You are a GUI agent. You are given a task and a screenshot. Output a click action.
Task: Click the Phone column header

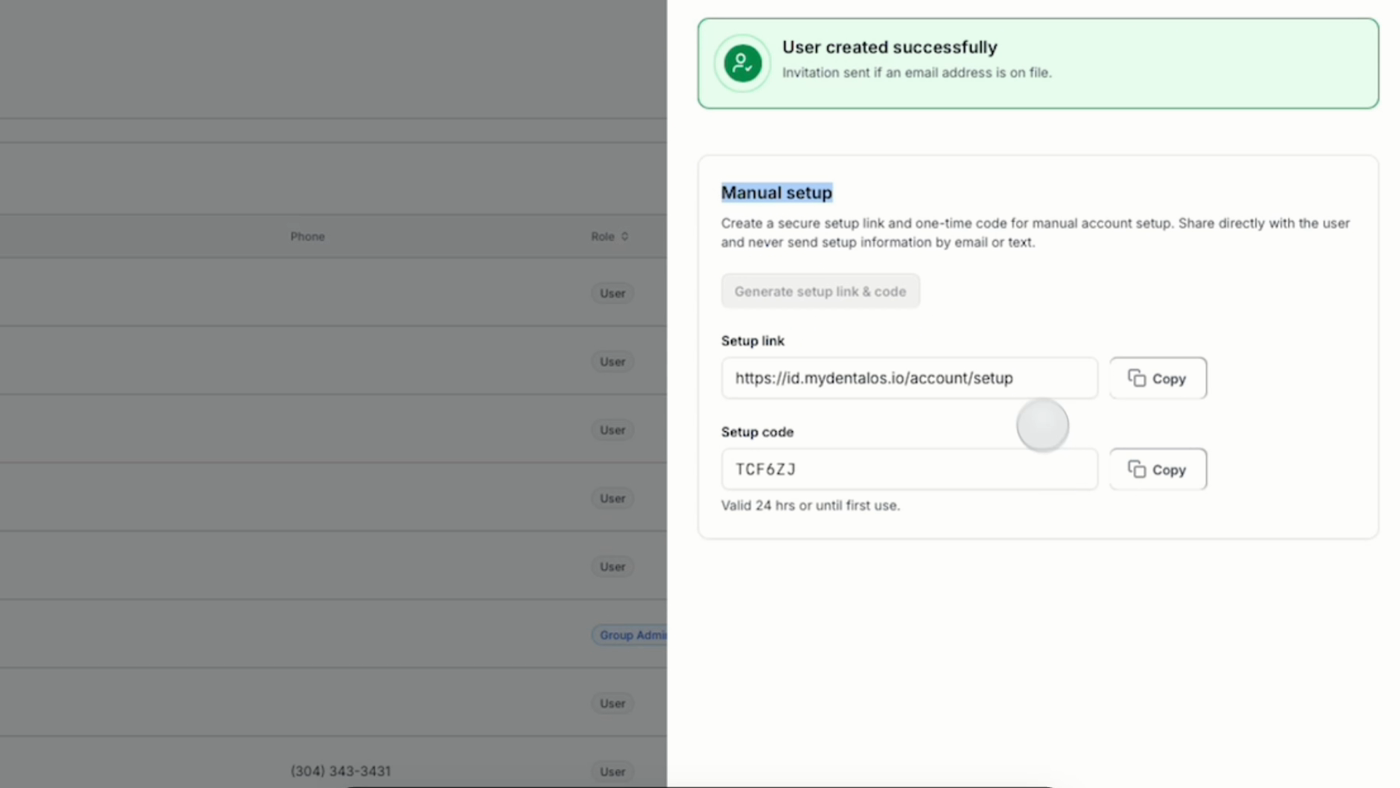coord(308,237)
